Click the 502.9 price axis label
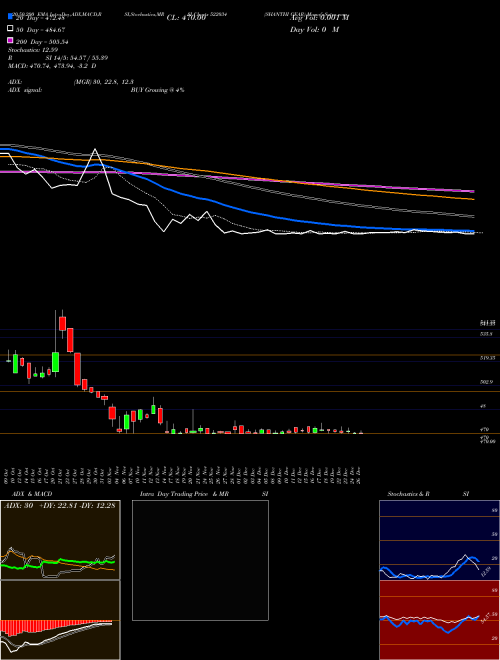The image size is (500, 660). click(487, 382)
